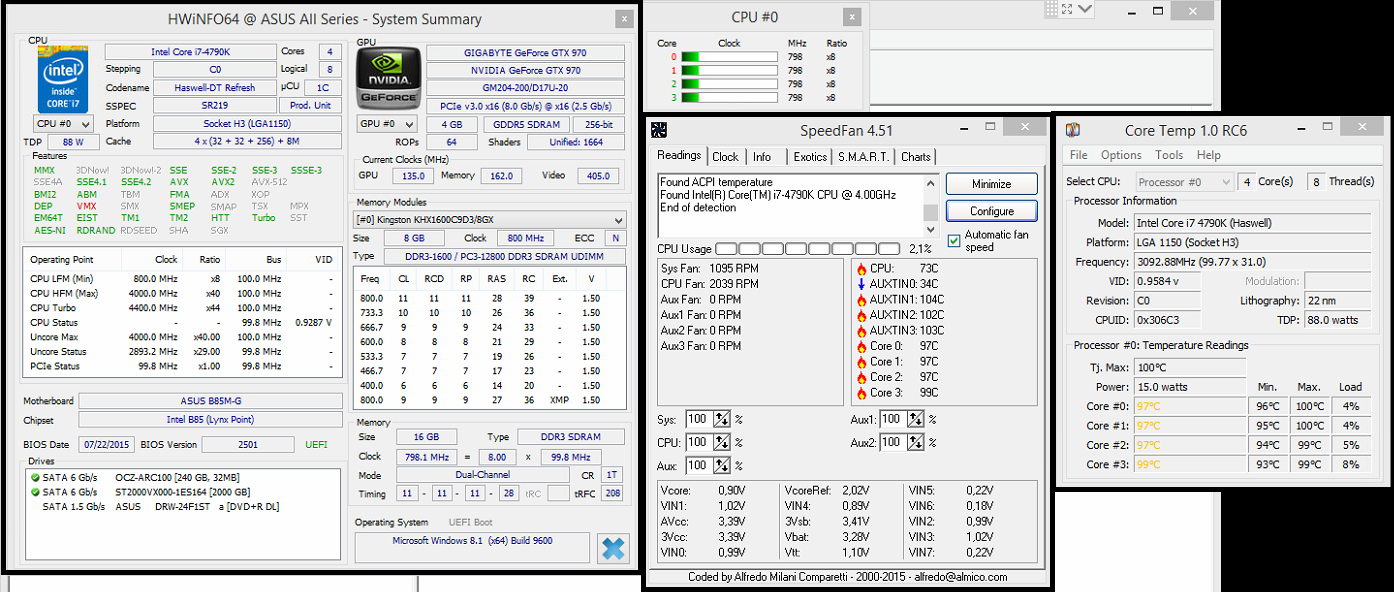Click the Minimize button in SpeedFan

[x=992, y=184]
